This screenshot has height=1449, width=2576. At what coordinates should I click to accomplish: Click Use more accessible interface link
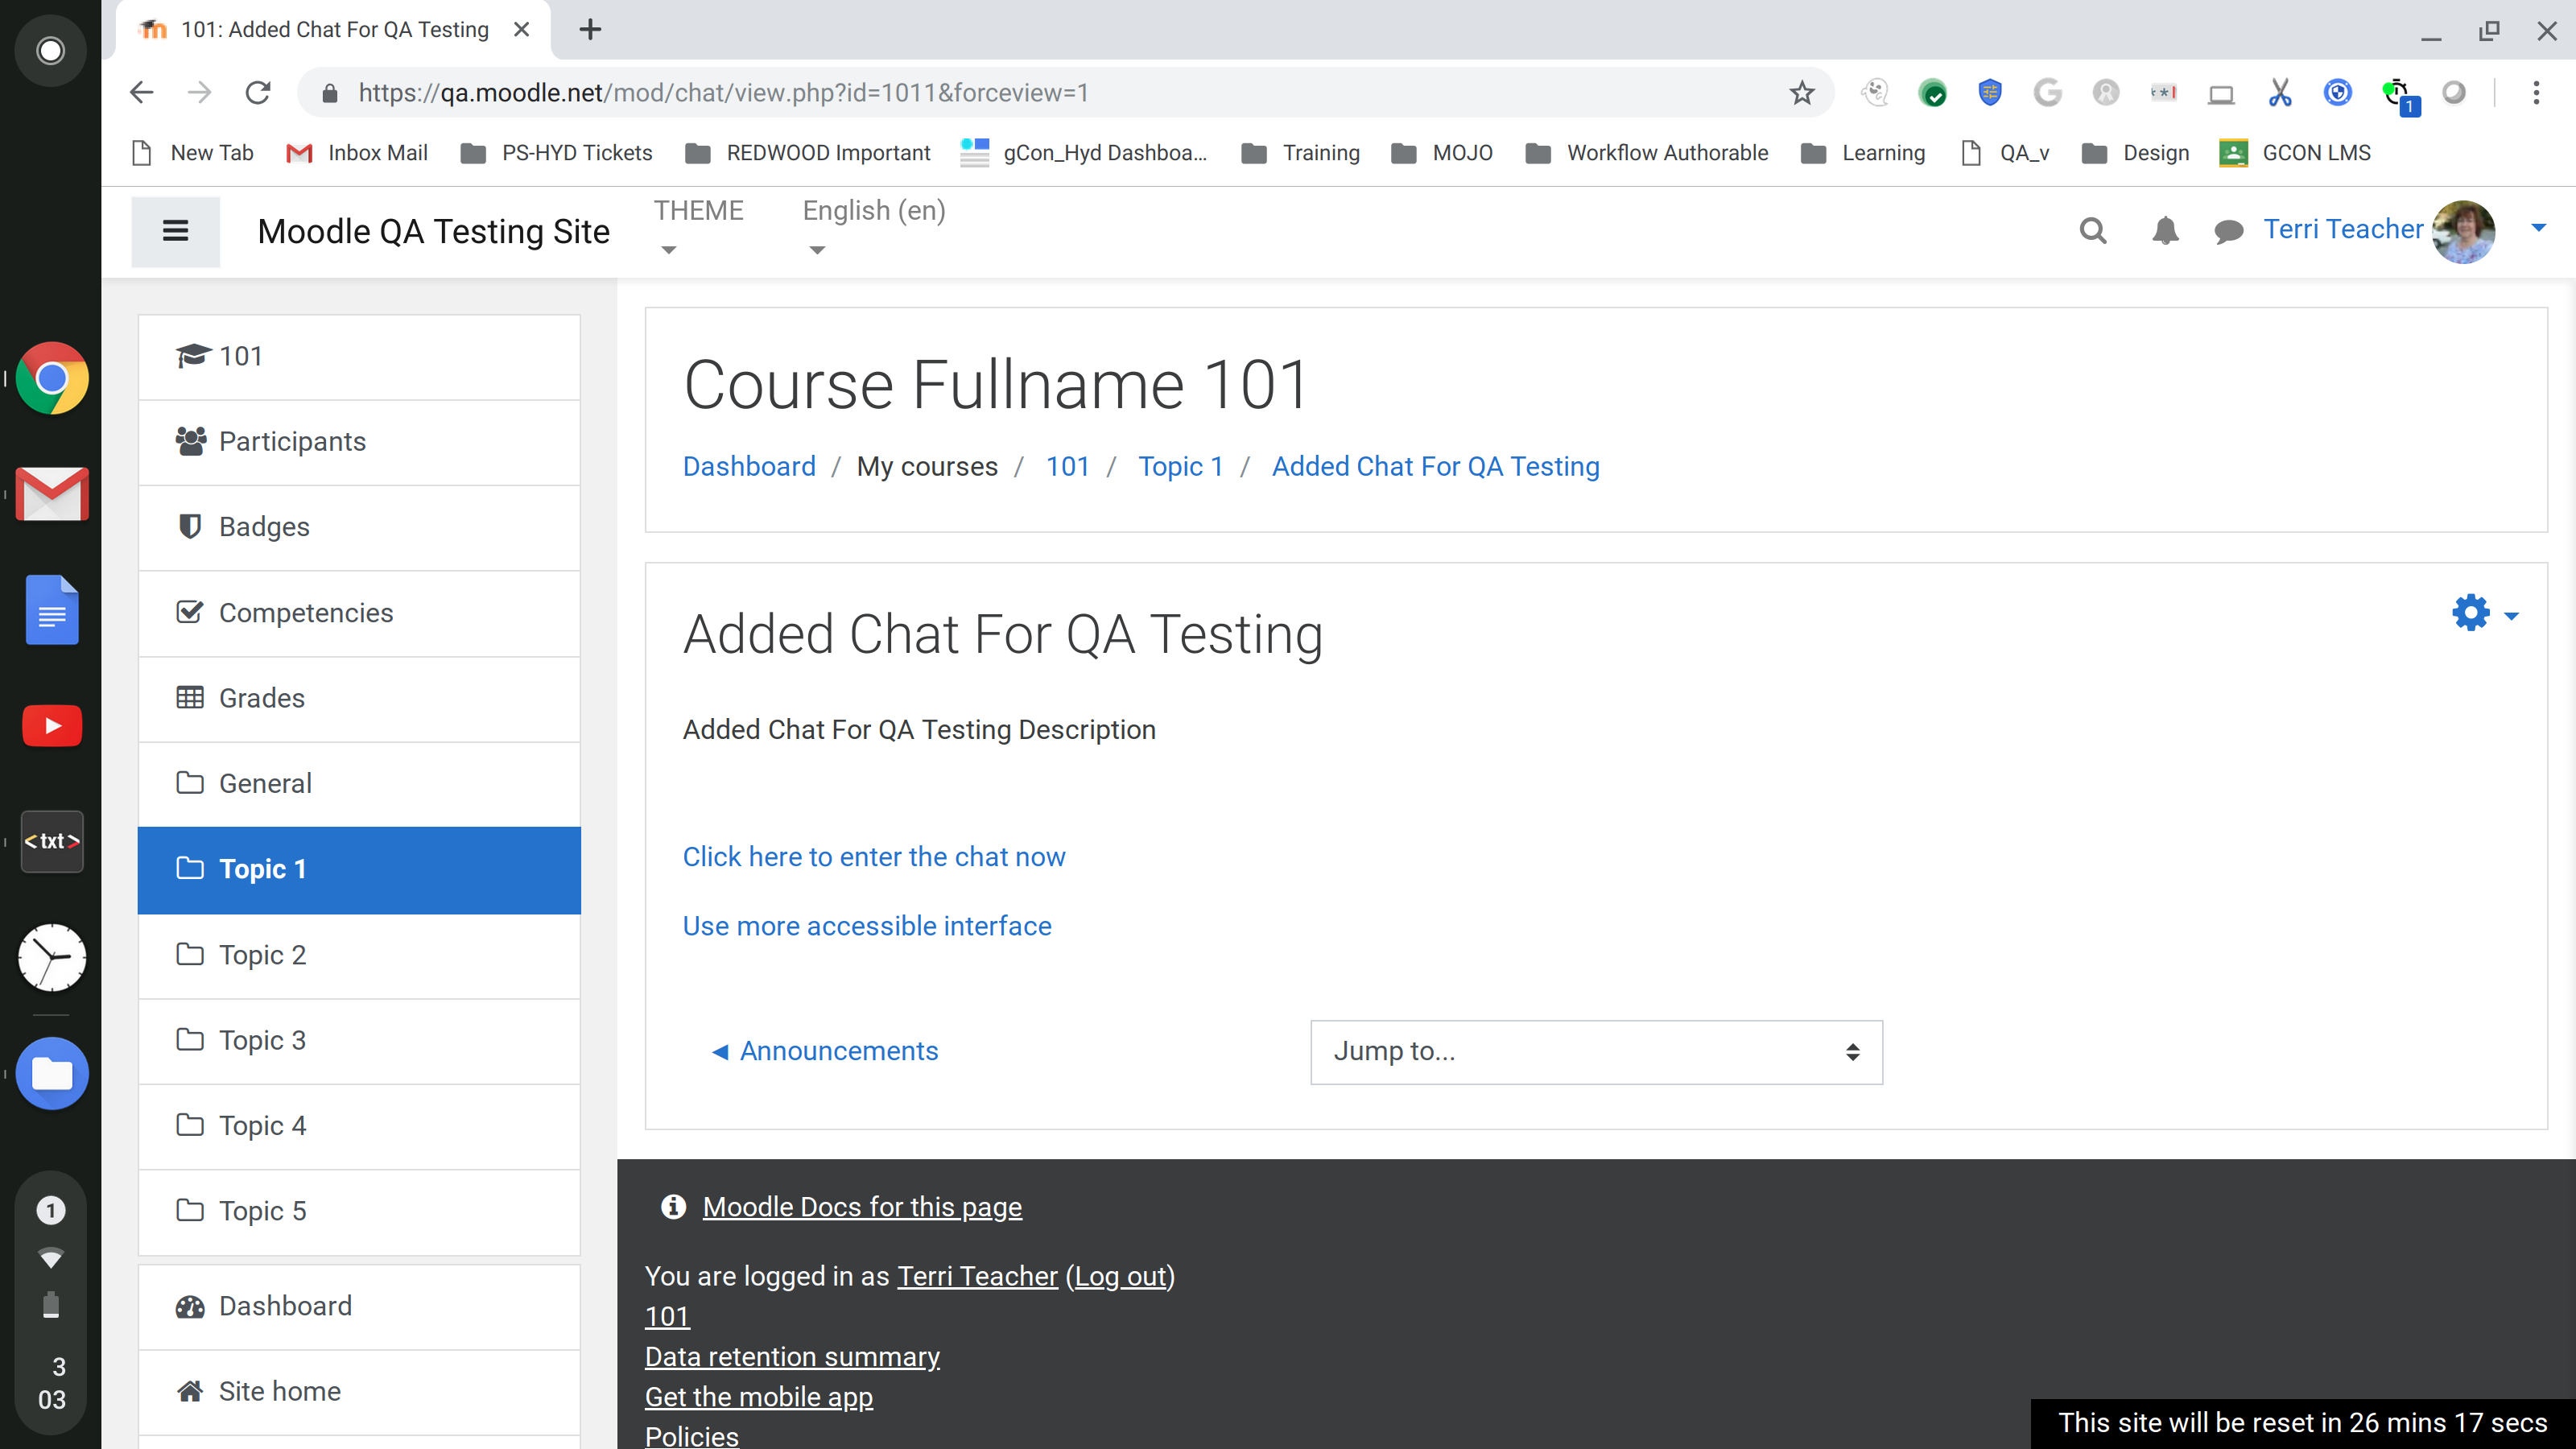(x=867, y=926)
